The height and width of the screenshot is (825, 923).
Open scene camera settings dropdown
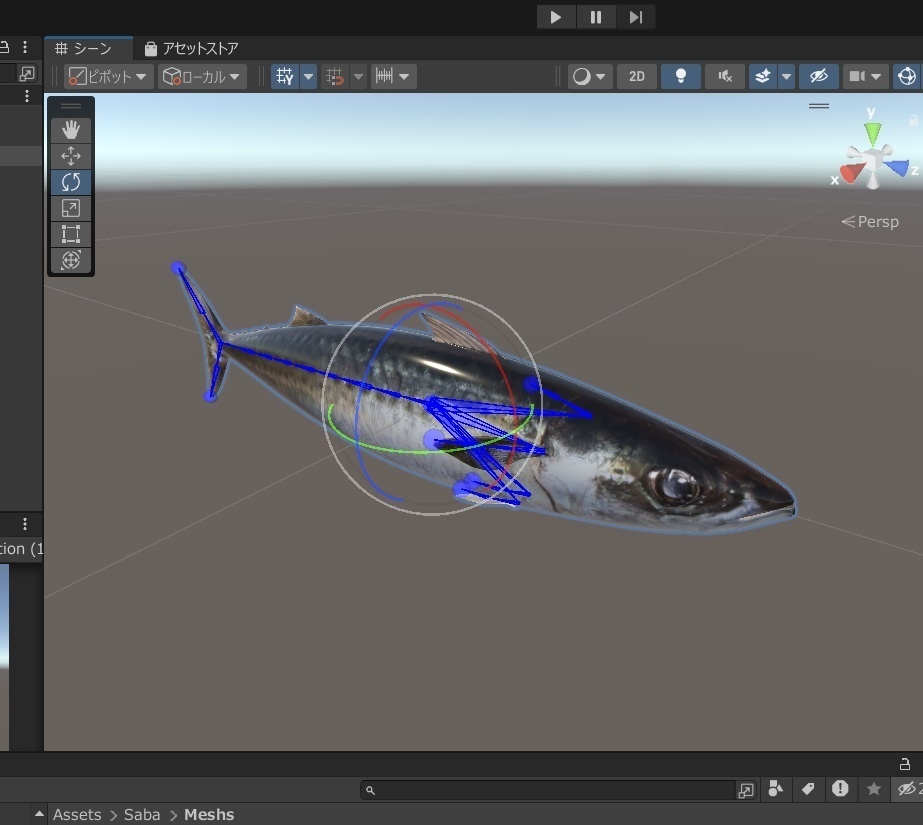[x=865, y=76]
